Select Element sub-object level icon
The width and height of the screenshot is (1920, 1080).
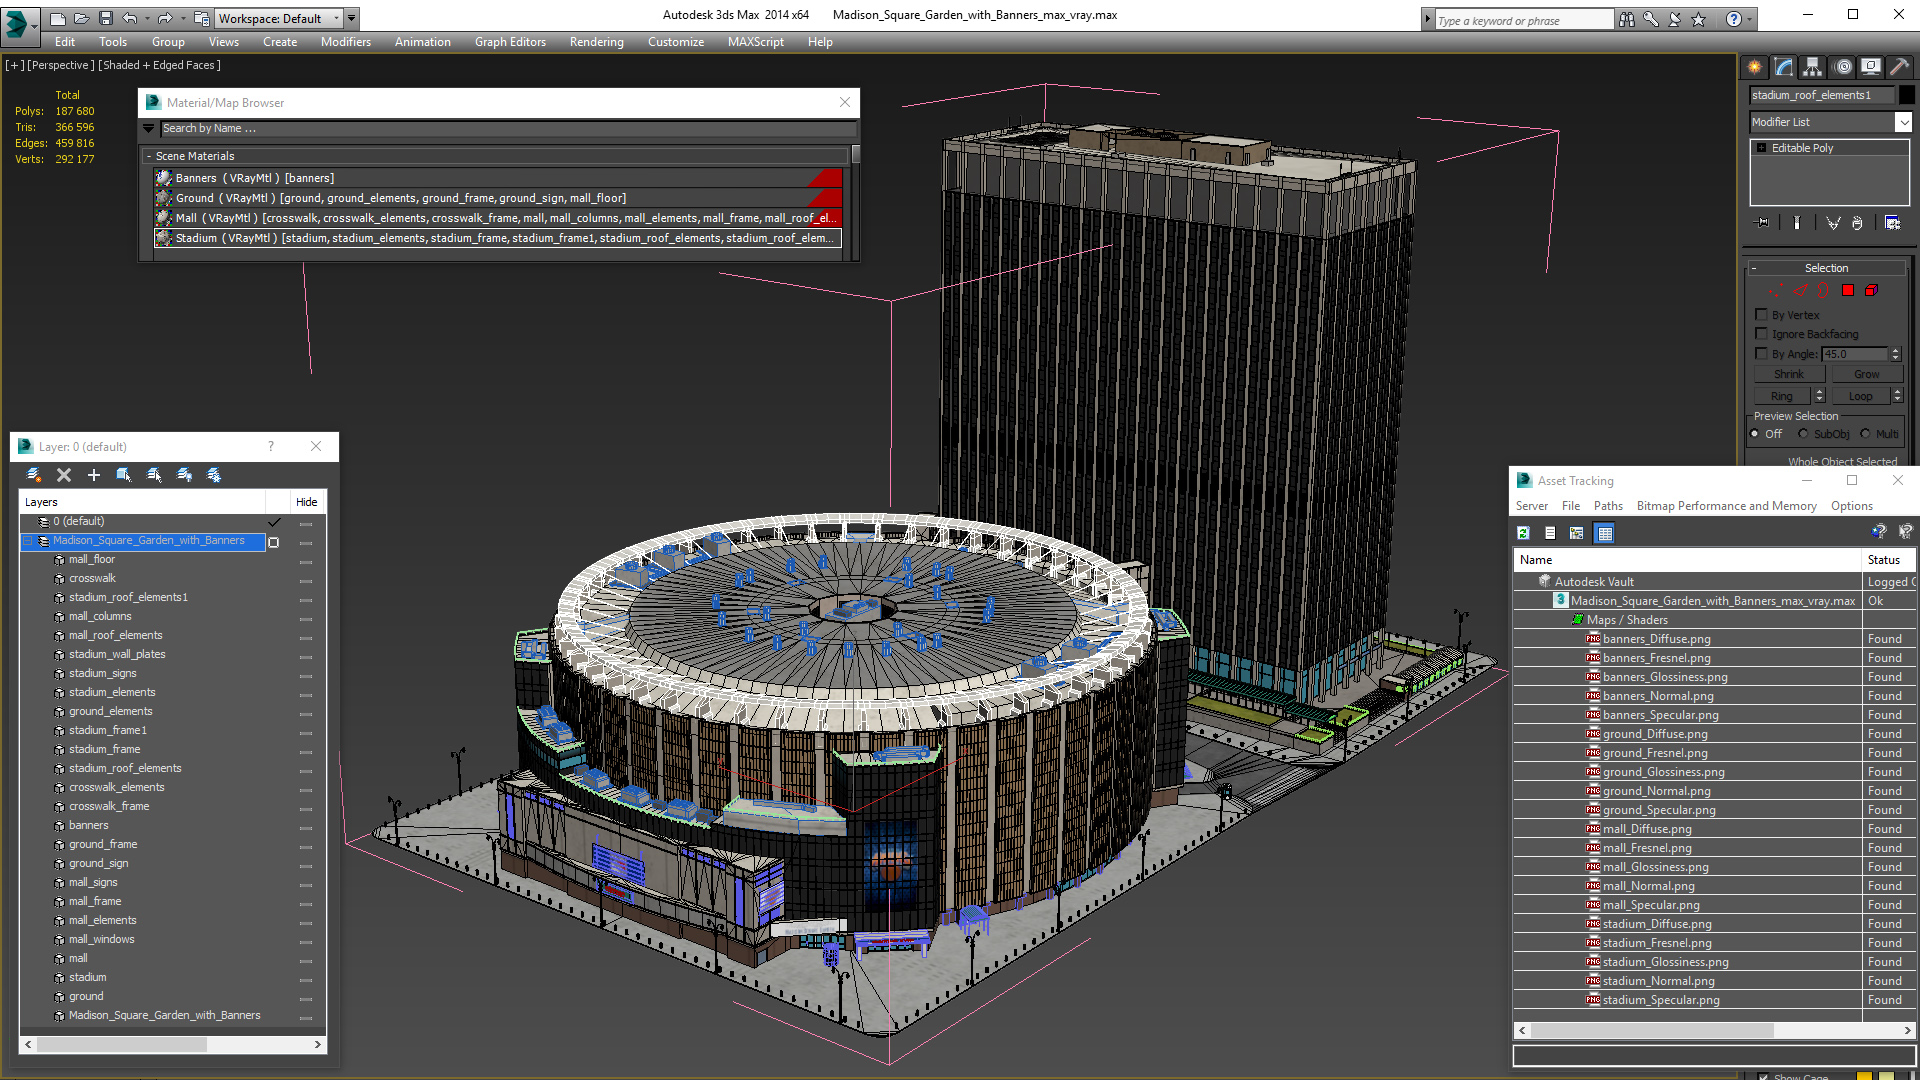tap(1871, 290)
